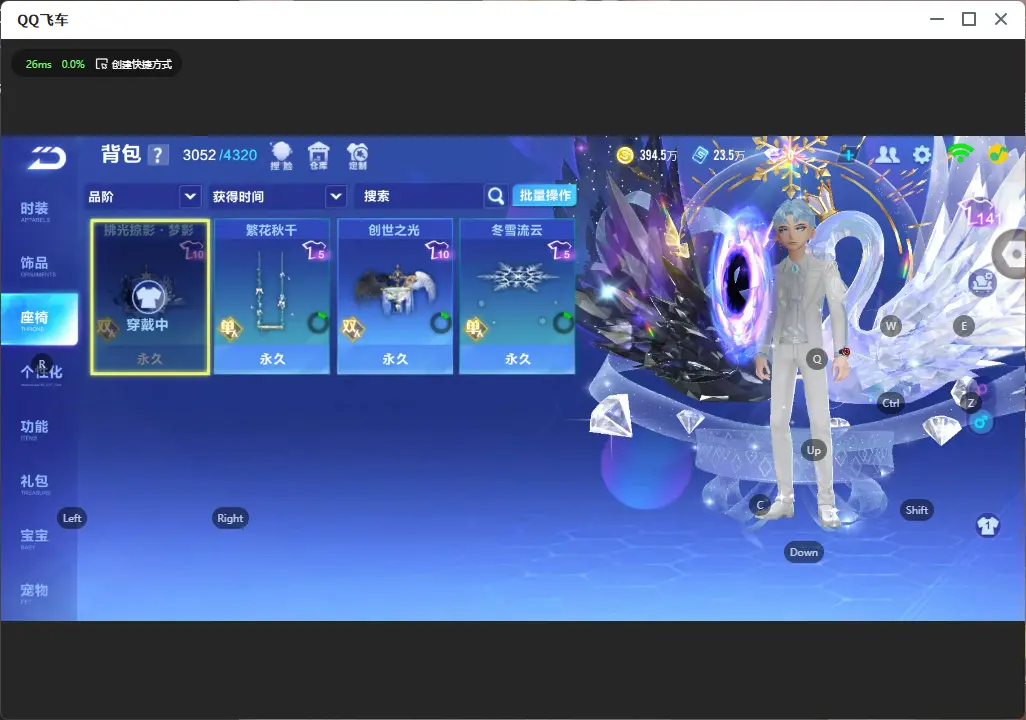Click the 26ms latency readout

pos(39,64)
